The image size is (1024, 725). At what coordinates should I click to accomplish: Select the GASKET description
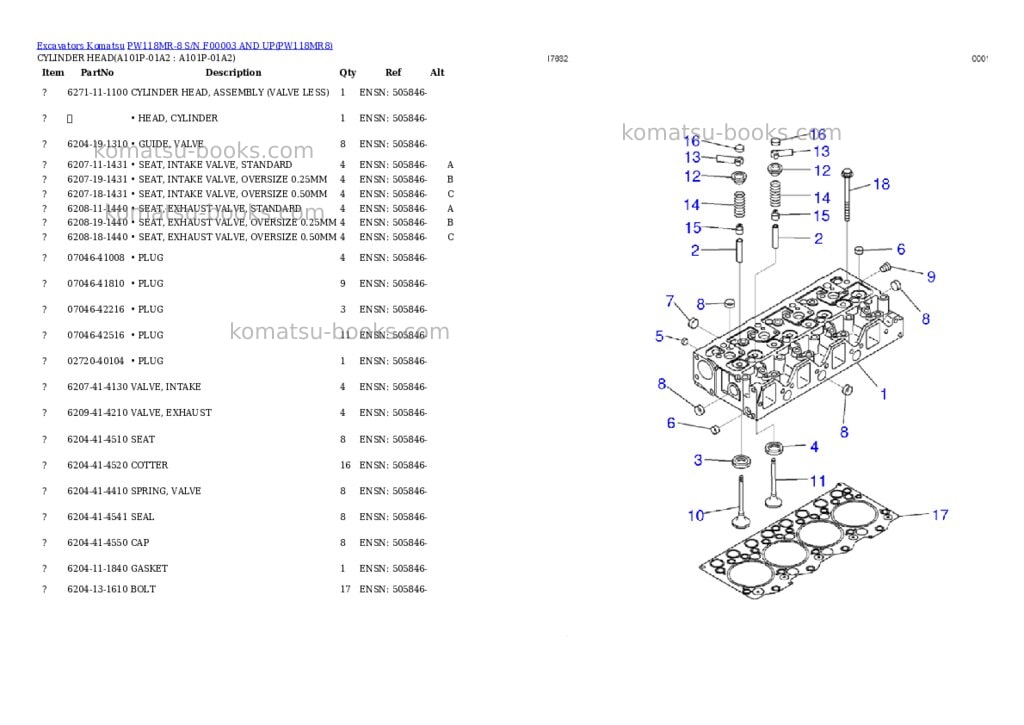pyautogui.click(x=150, y=569)
